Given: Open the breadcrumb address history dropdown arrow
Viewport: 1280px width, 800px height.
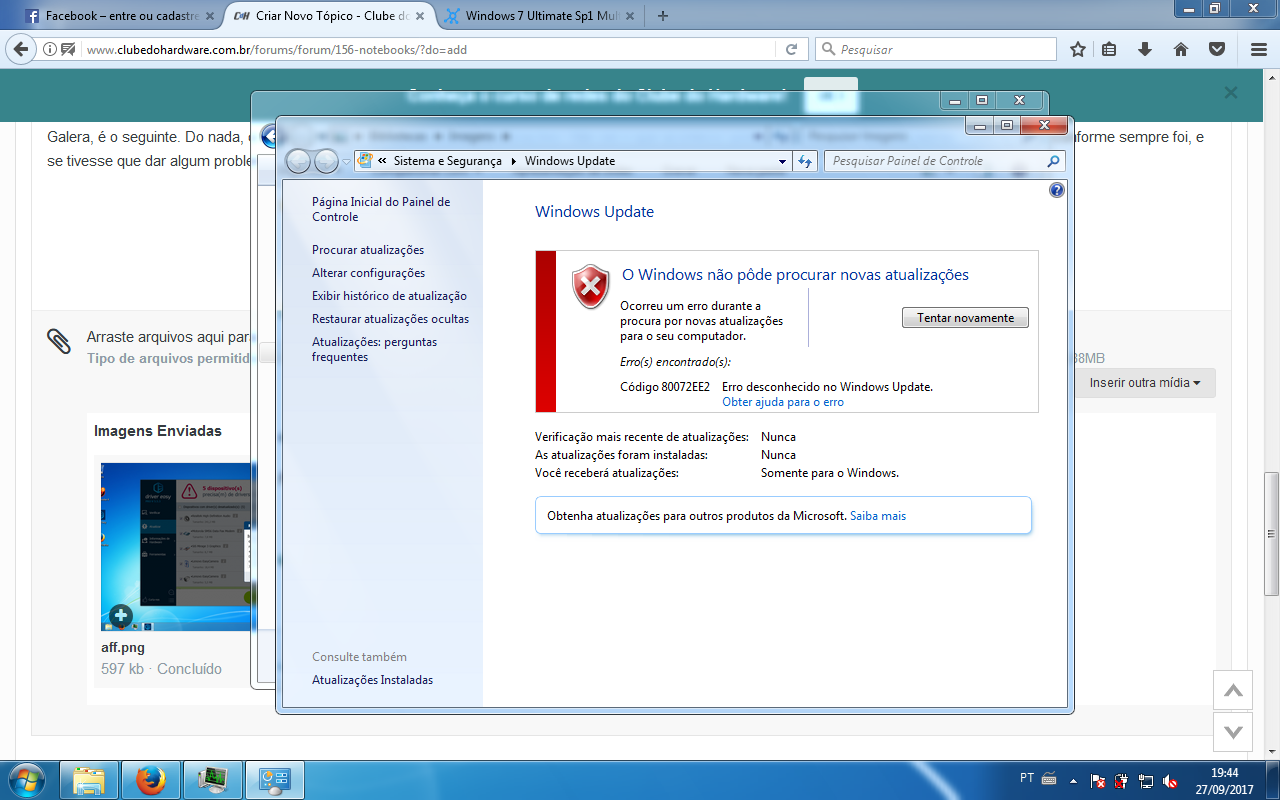Looking at the screenshot, I should 783,161.
